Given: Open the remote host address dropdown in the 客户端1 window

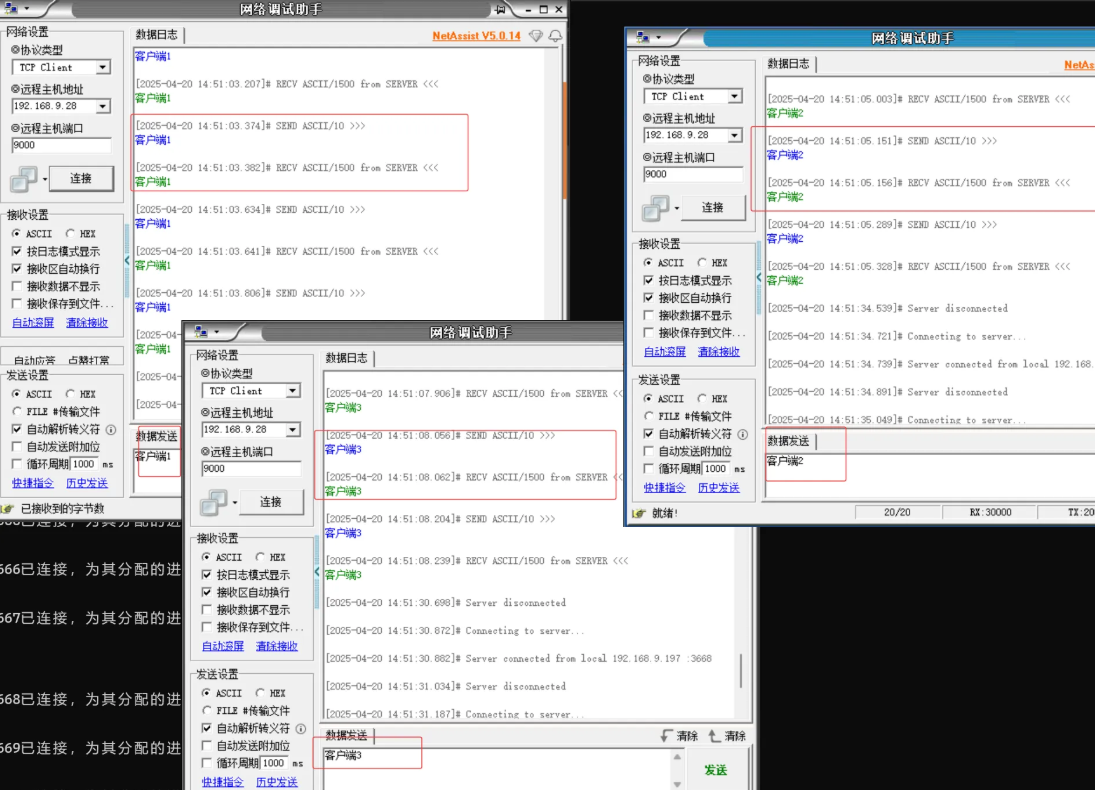Looking at the screenshot, I should click(x=103, y=106).
